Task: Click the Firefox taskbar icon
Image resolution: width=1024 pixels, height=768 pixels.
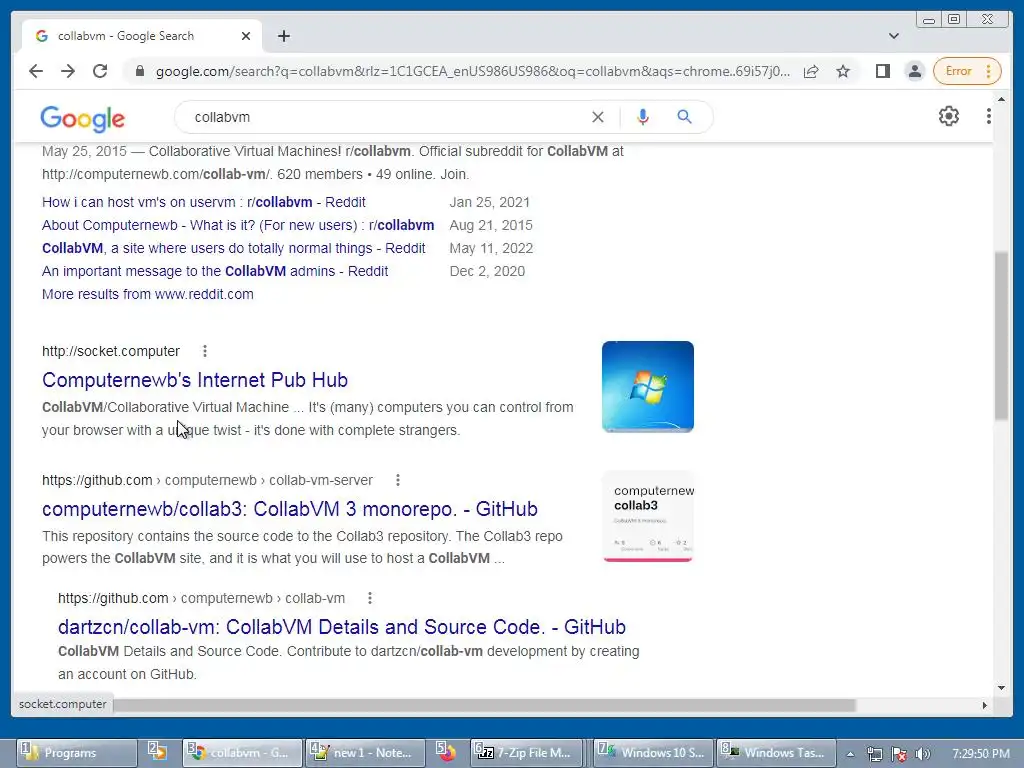Action: [x=447, y=753]
